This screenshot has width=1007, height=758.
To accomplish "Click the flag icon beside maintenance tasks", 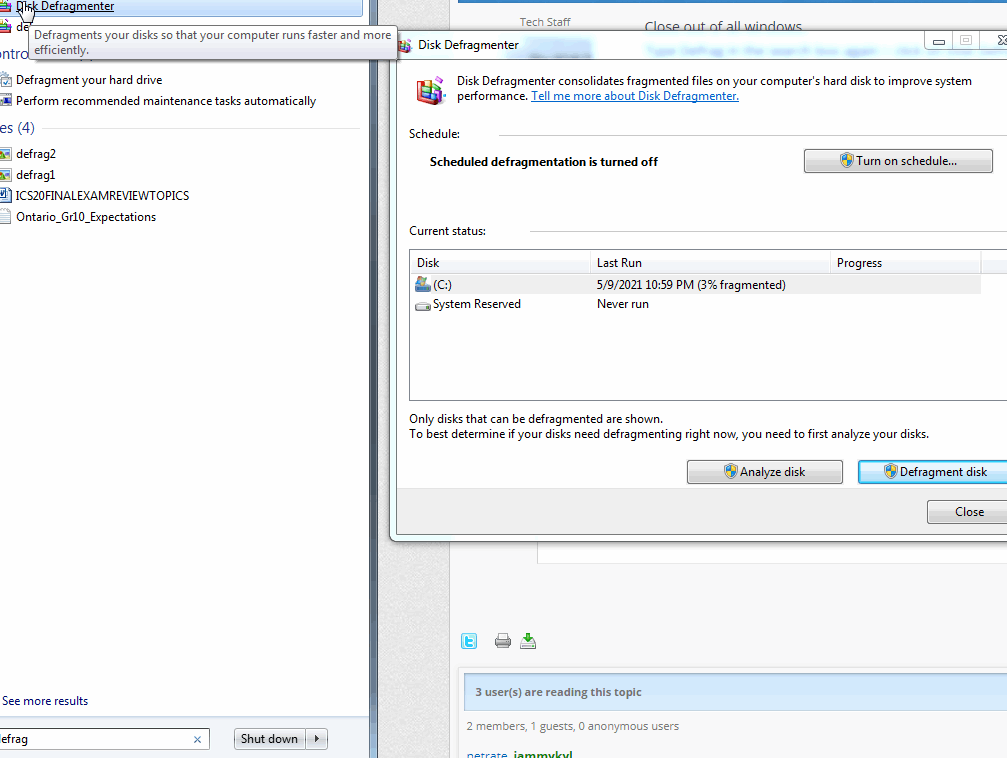I will (5, 100).
